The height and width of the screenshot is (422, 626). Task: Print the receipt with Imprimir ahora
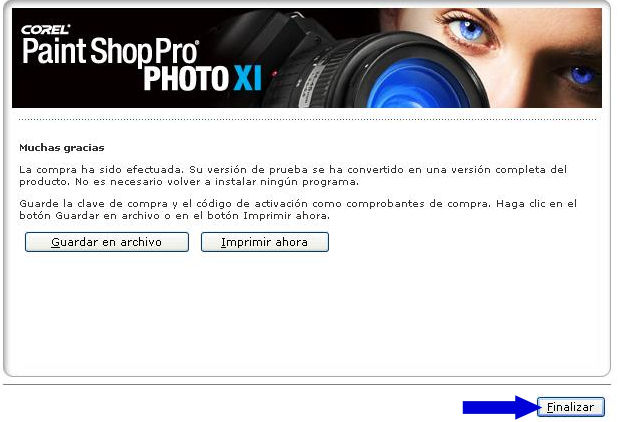(x=265, y=242)
